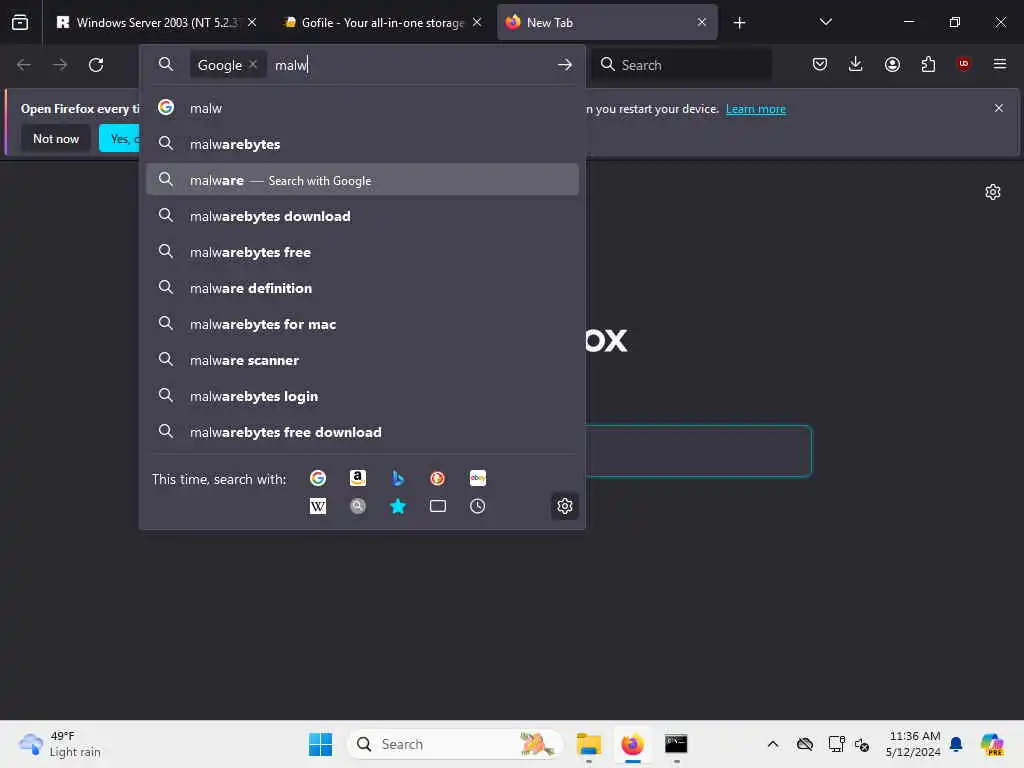Search Bookmarks with the star icon

(x=398, y=506)
